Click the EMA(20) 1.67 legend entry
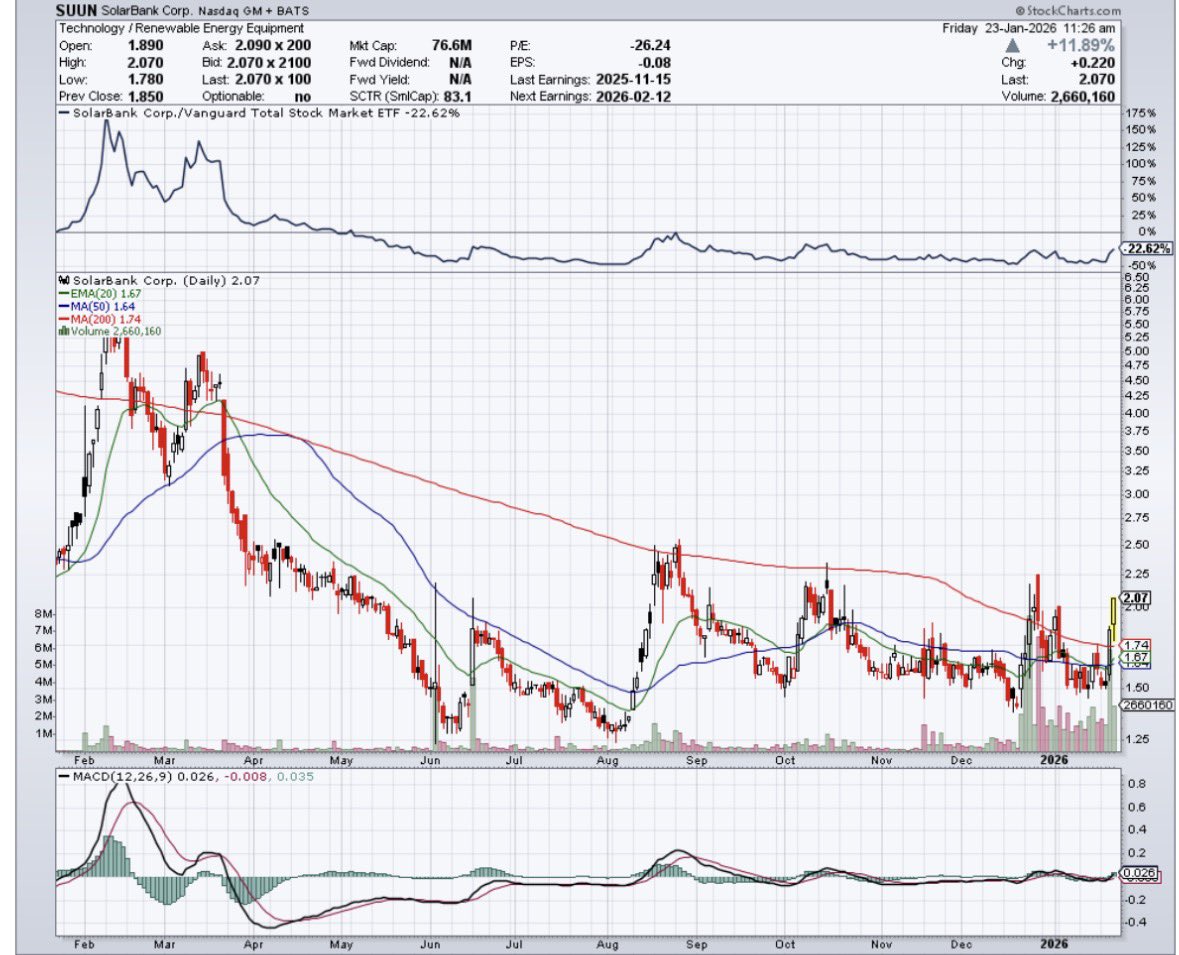Screen dimensions: 1179x955 coord(100,294)
